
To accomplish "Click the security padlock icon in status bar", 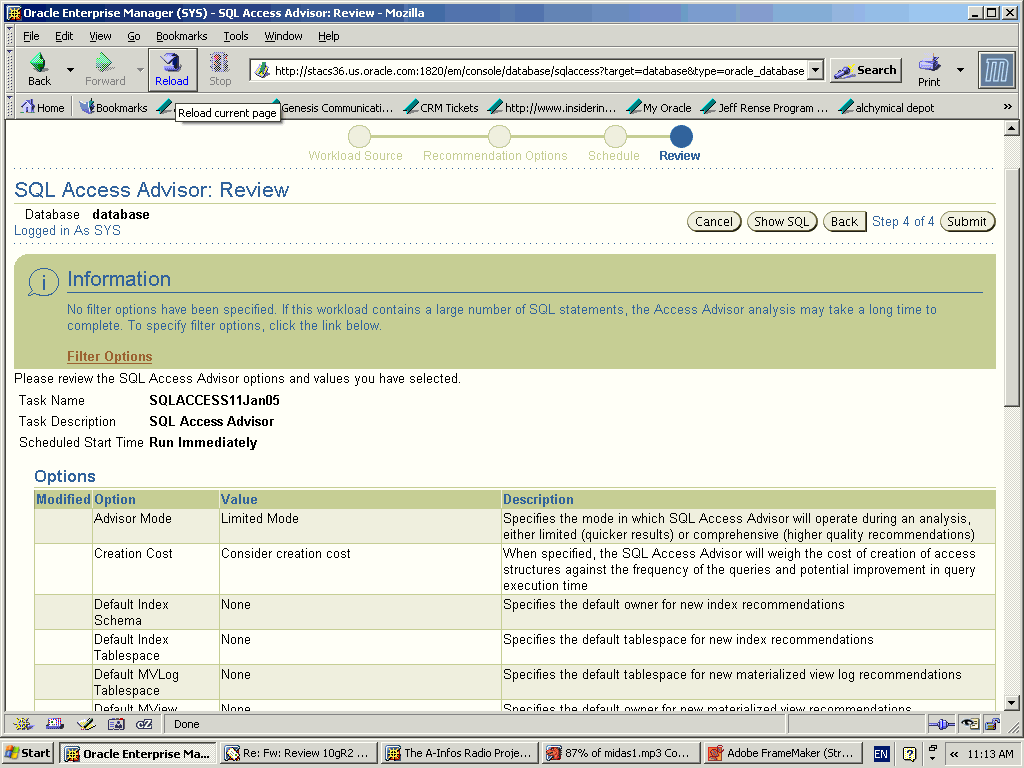I will (x=992, y=724).
